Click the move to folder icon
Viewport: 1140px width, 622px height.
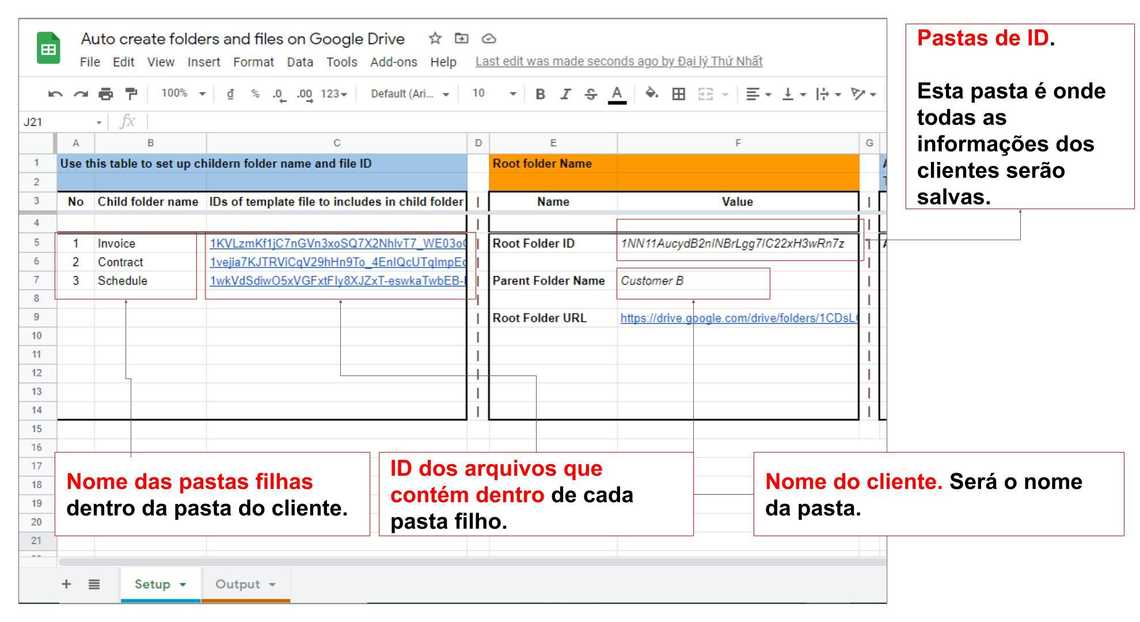[462, 39]
